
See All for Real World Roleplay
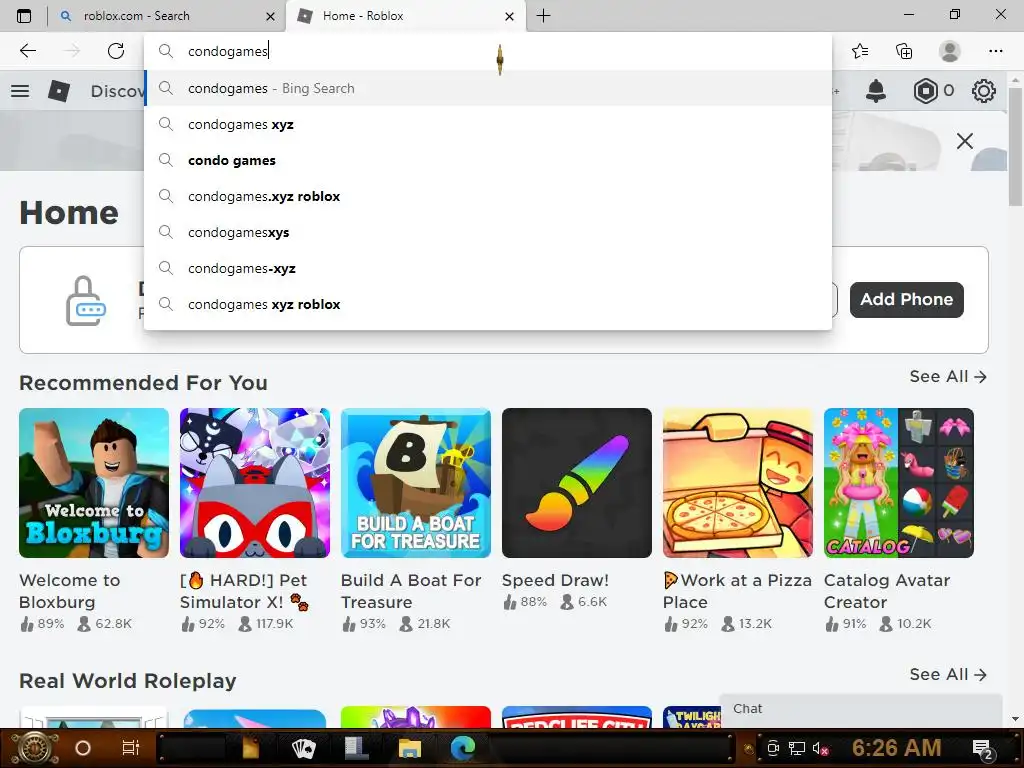click(948, 675)
